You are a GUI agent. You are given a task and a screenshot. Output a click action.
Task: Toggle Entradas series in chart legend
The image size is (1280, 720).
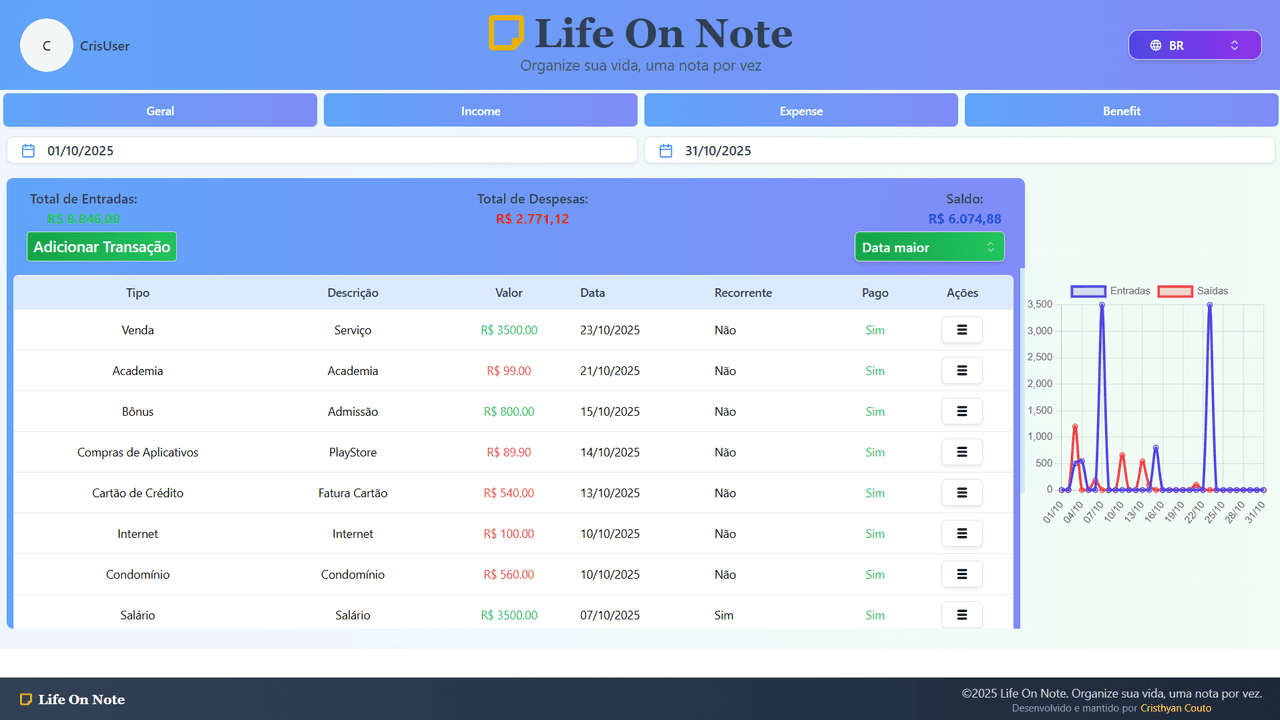point(1110,291)
